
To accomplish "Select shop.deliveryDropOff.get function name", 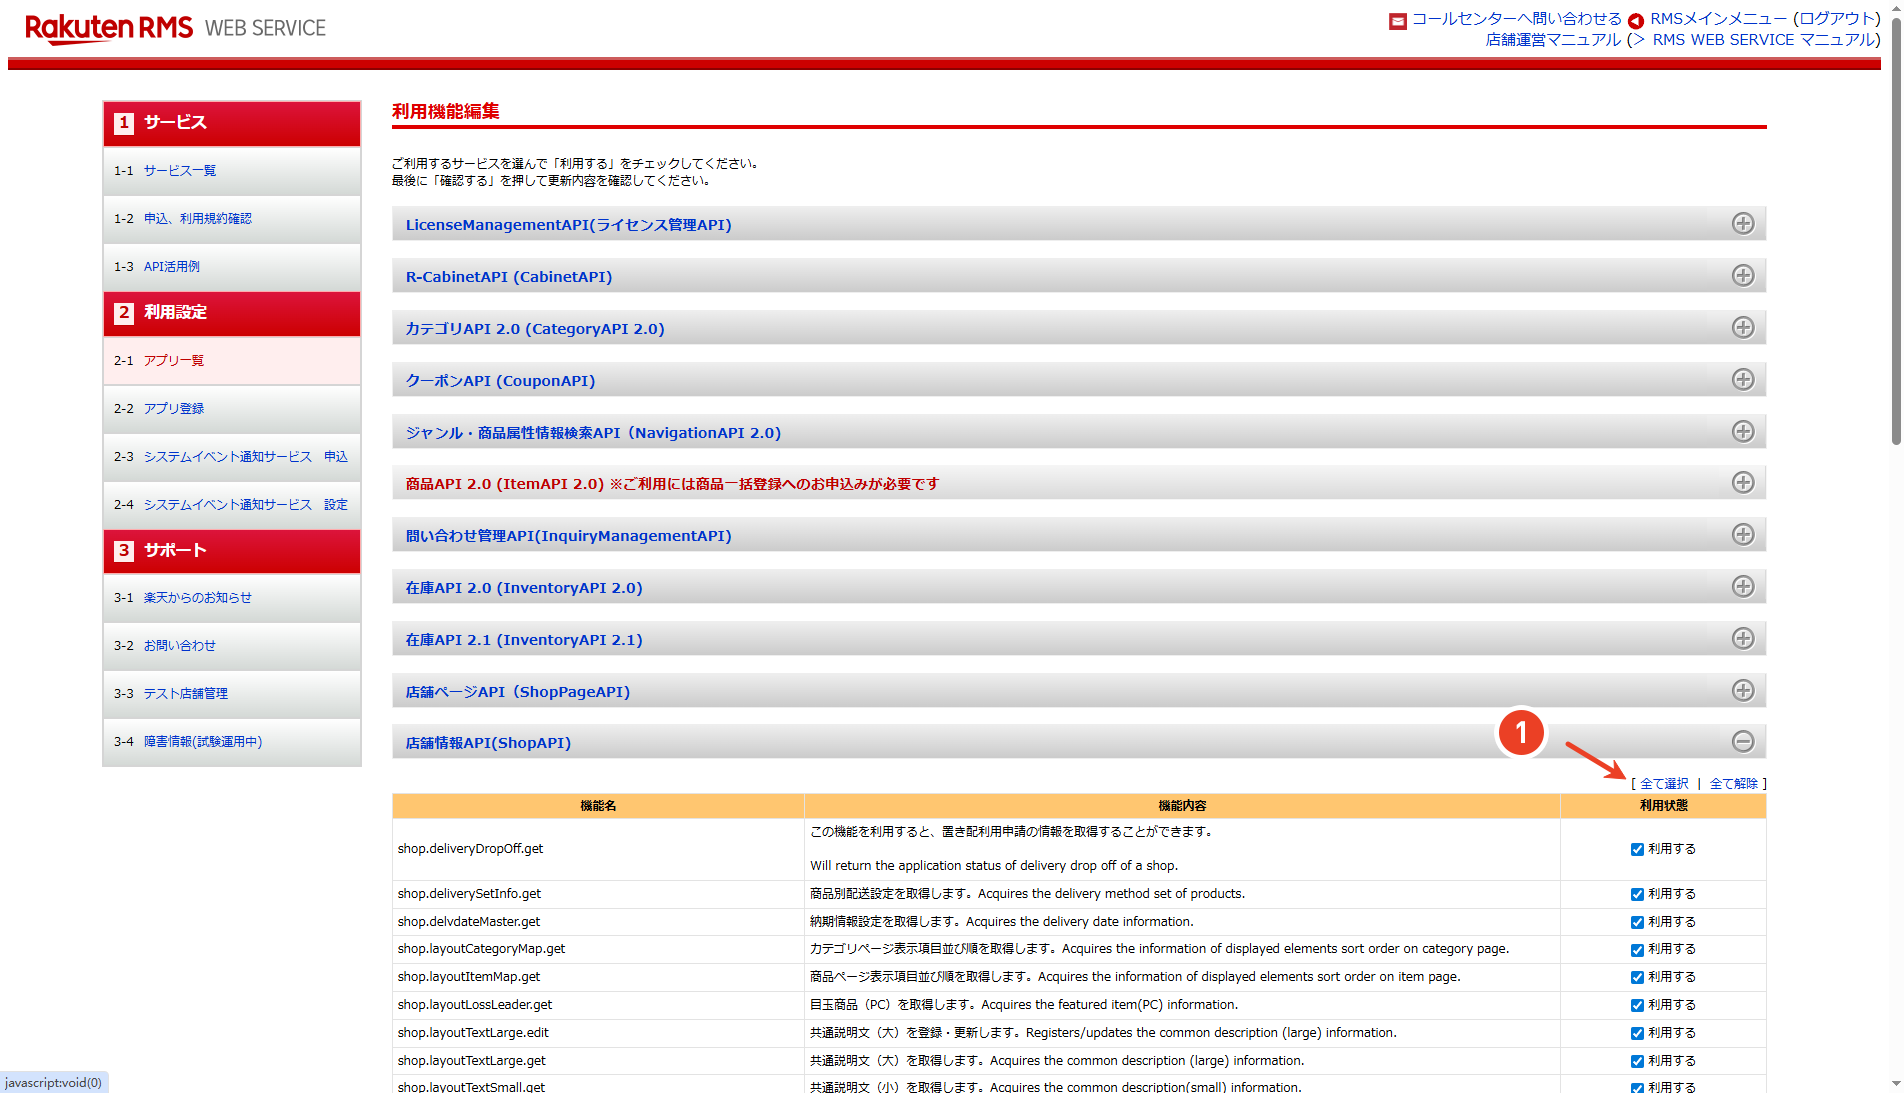I will (x=470, y=849).
